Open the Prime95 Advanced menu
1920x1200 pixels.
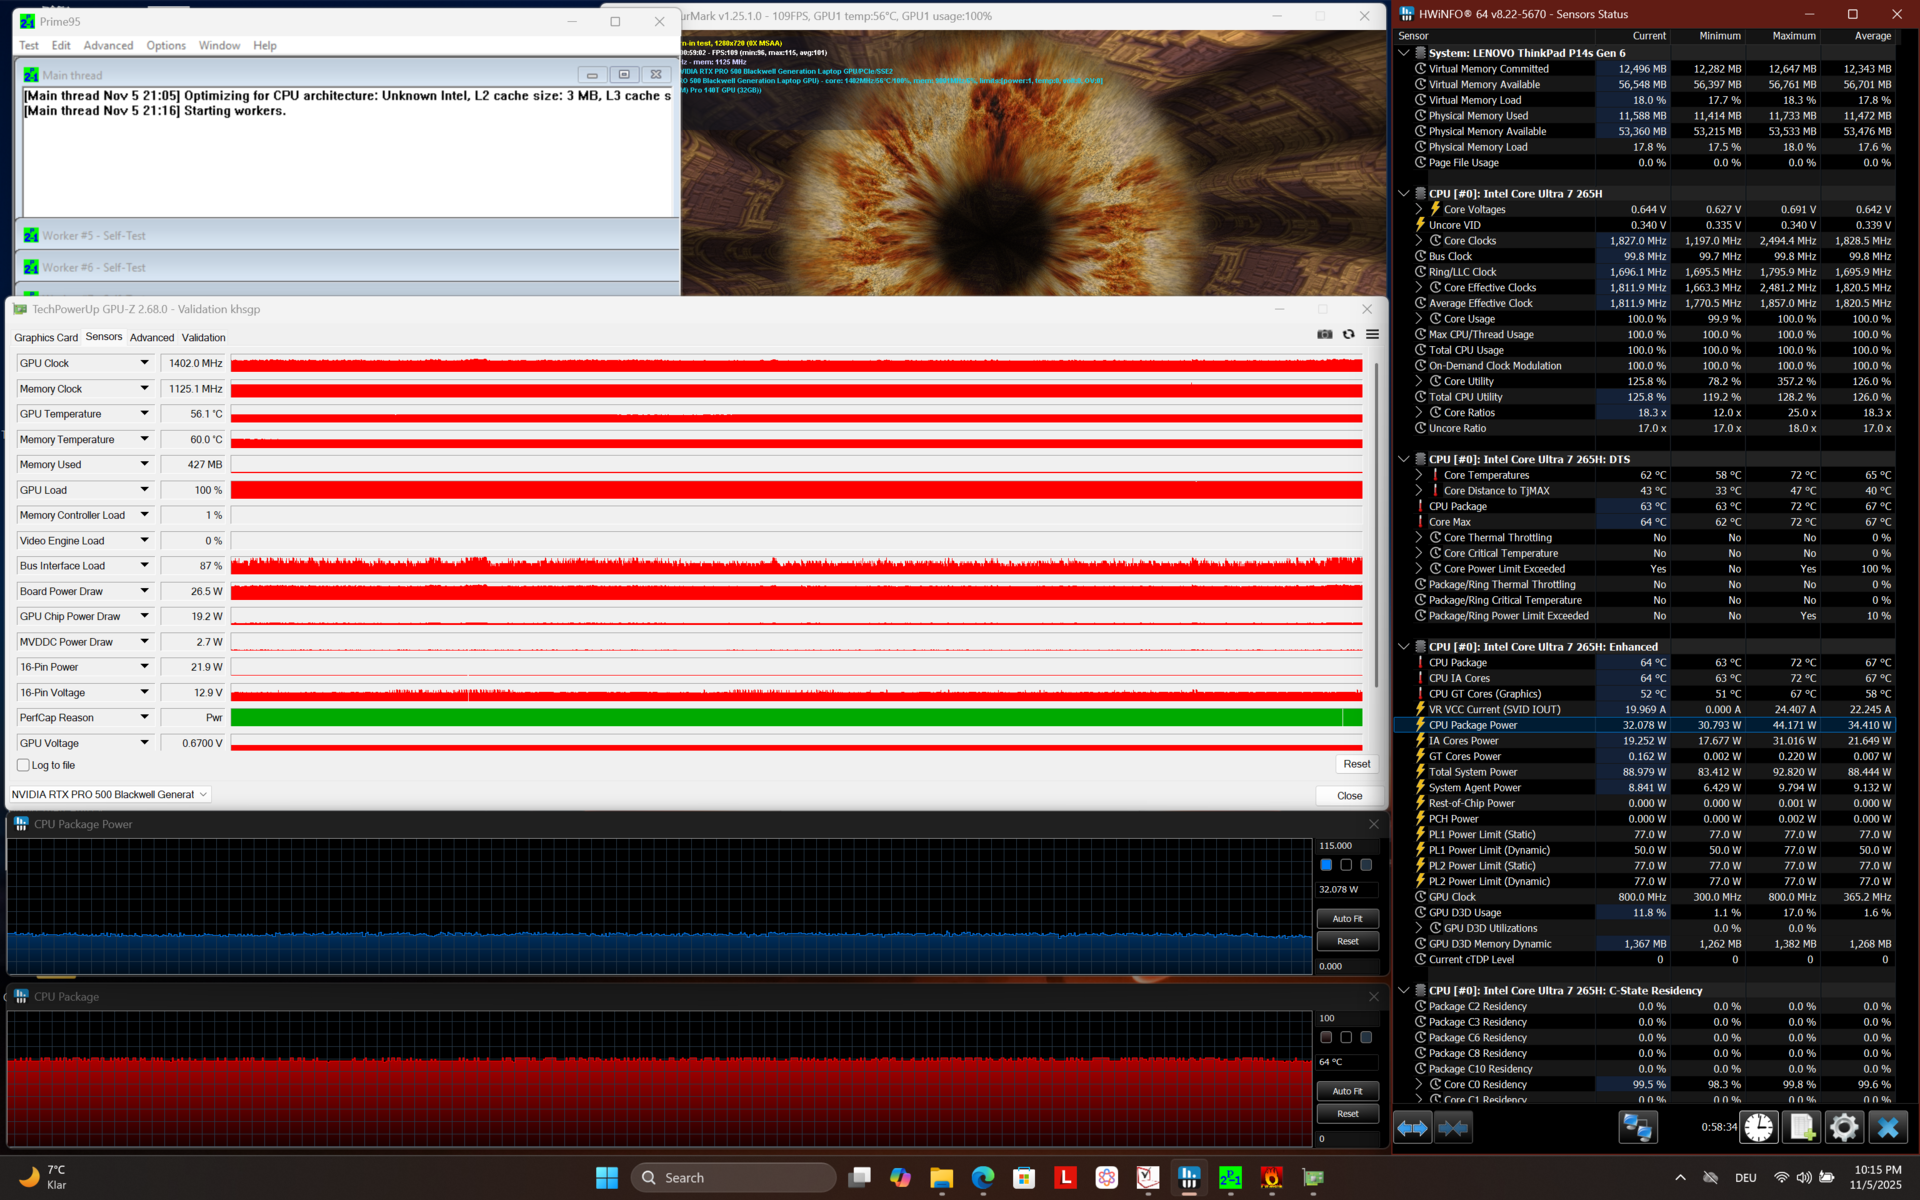pos(108,46)
